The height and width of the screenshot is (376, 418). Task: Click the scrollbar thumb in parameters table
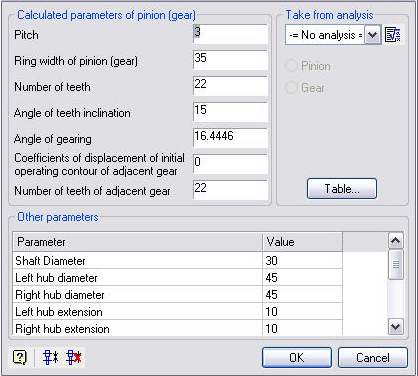pyautogui.click(x=396, y=265)
